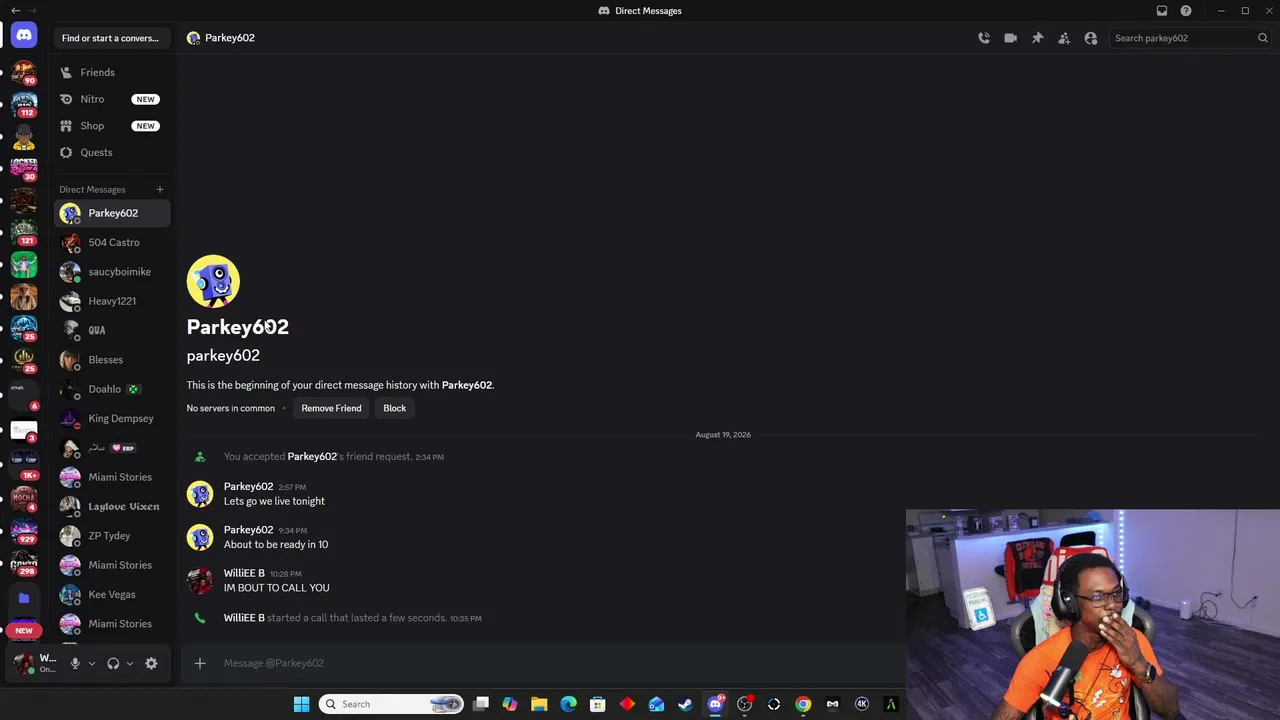
Task: Click the Discord icon in the taskbar
Action: [715, 704]
